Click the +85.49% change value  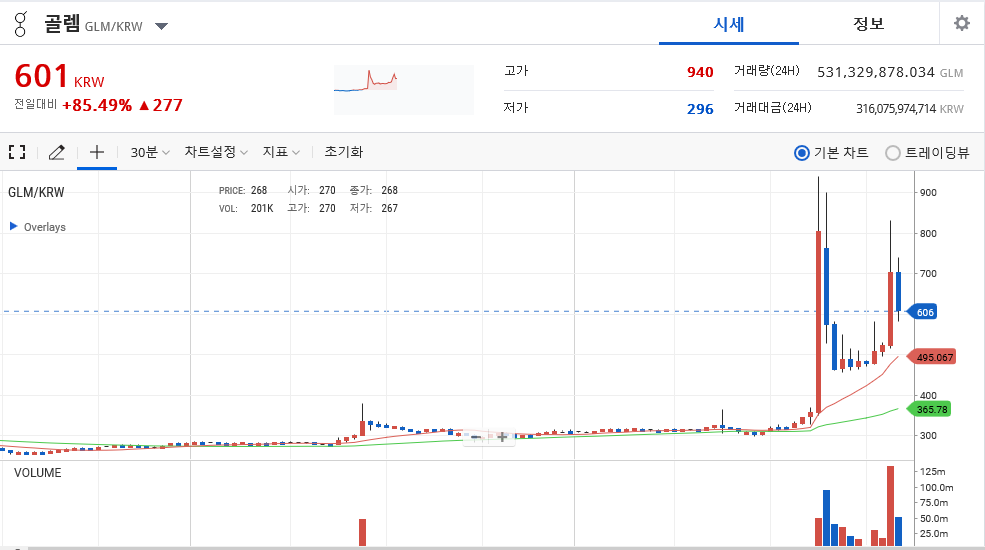97,105
